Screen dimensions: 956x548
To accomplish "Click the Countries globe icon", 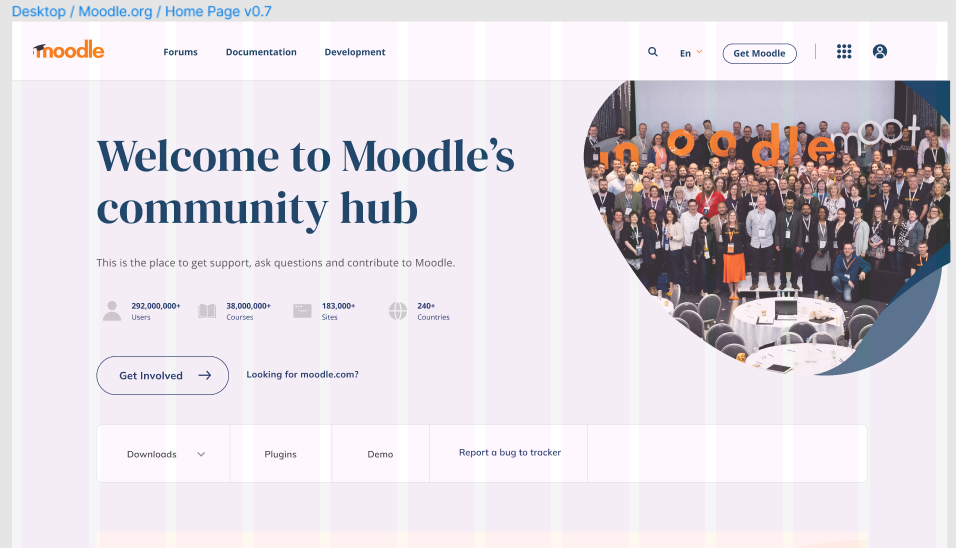I will click(398, 311).
